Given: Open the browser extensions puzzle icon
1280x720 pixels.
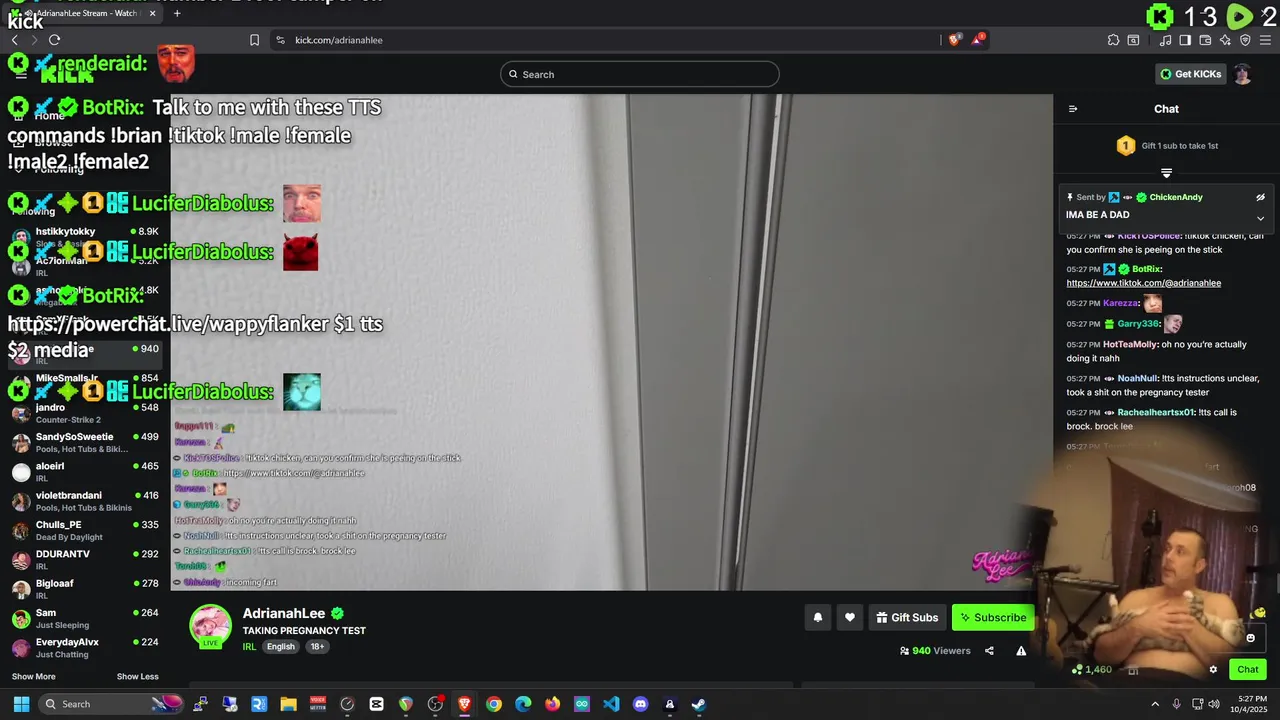Looking at the screenshot, I should (1113, 40).
